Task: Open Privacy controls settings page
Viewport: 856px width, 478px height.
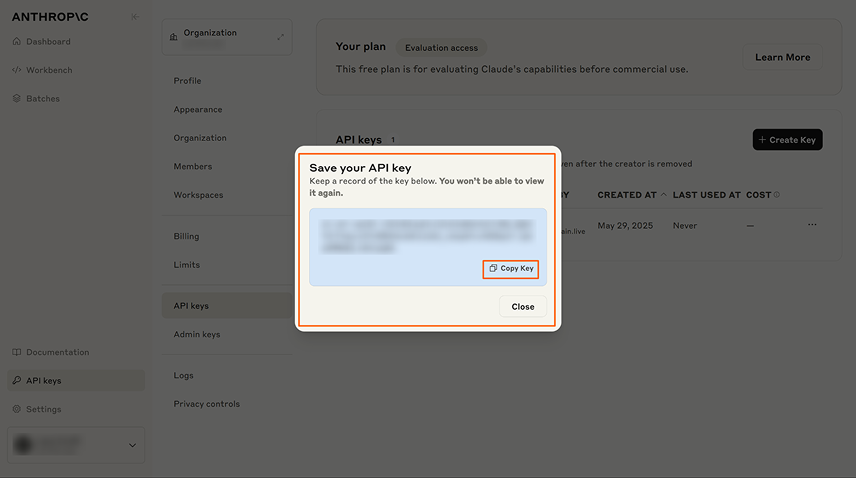Action: pyautogui.click(x=206, y=404)
